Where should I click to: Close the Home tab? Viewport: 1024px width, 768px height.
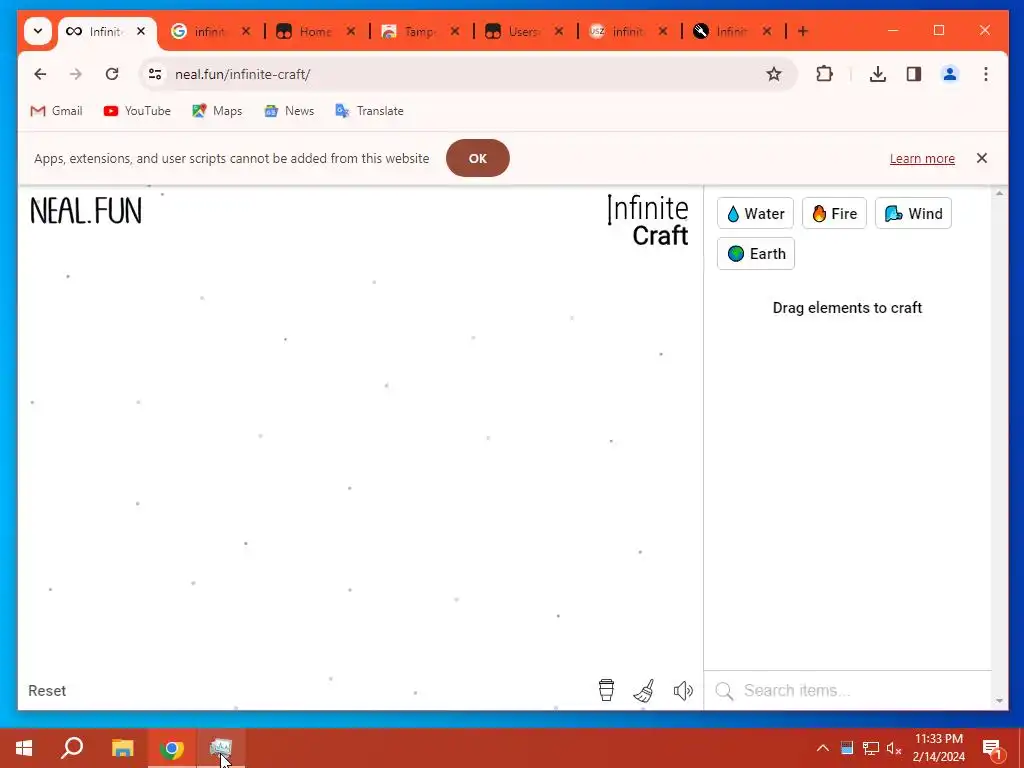351,31
